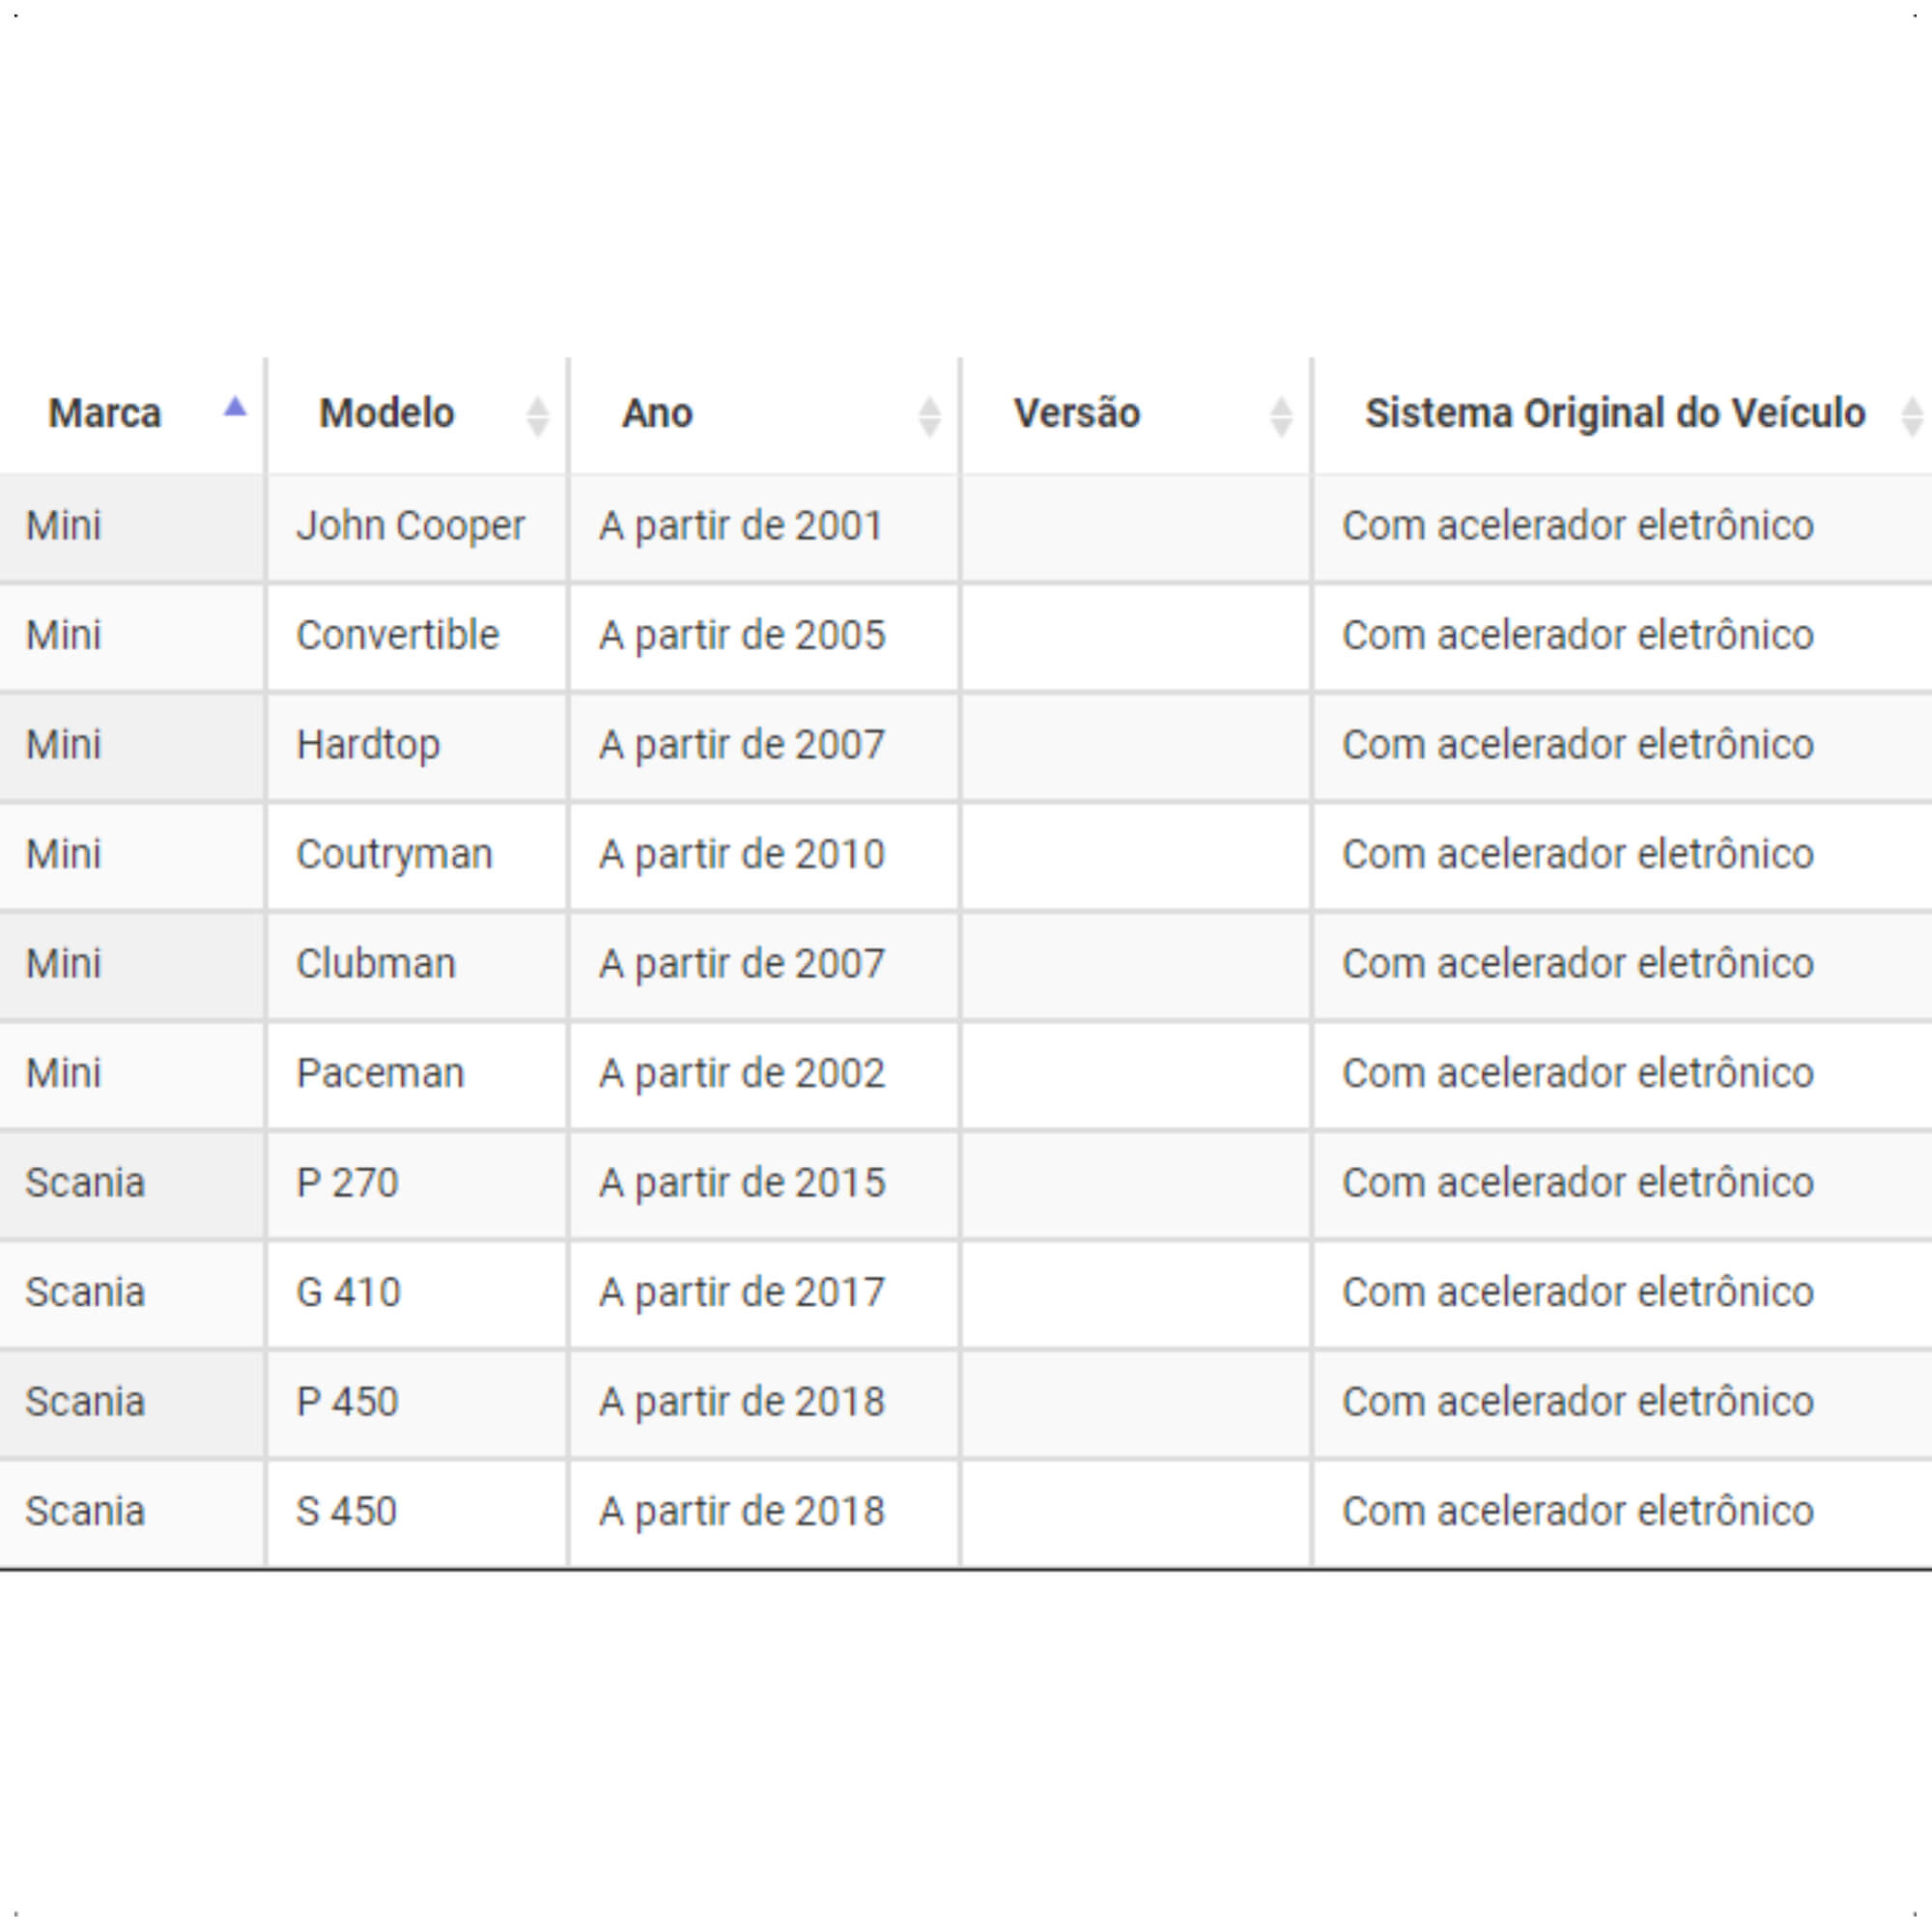Image resolution: width=1932 pixels, height=1932 pixels.
Task: Sort table by Marca header
Action: 131,414
